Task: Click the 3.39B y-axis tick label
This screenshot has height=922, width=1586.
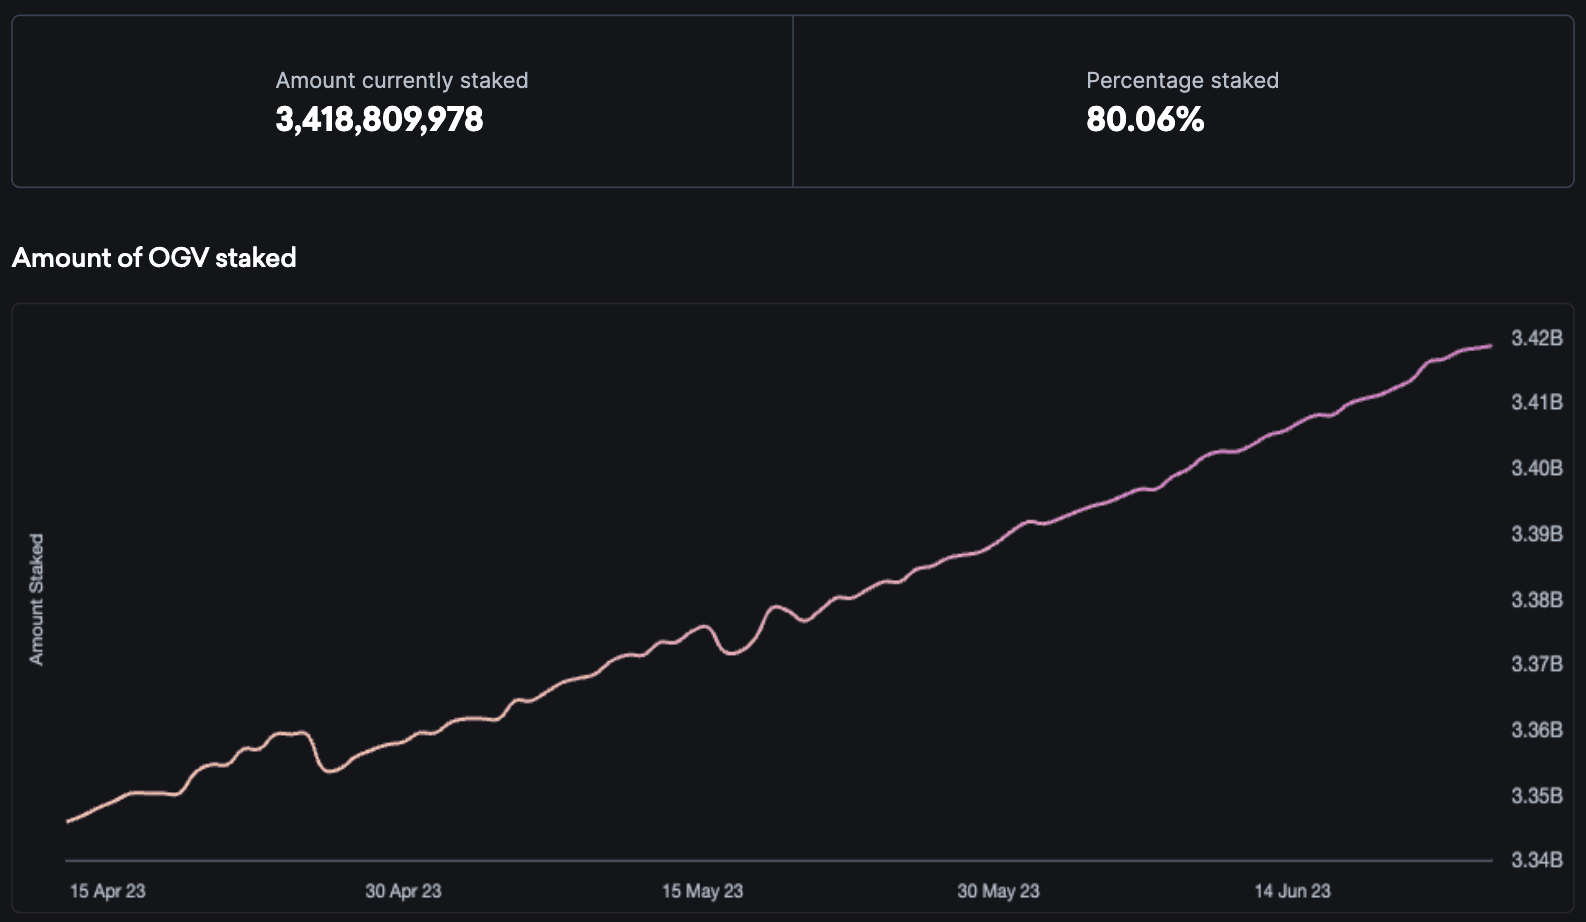Action: pos(1536,534)
